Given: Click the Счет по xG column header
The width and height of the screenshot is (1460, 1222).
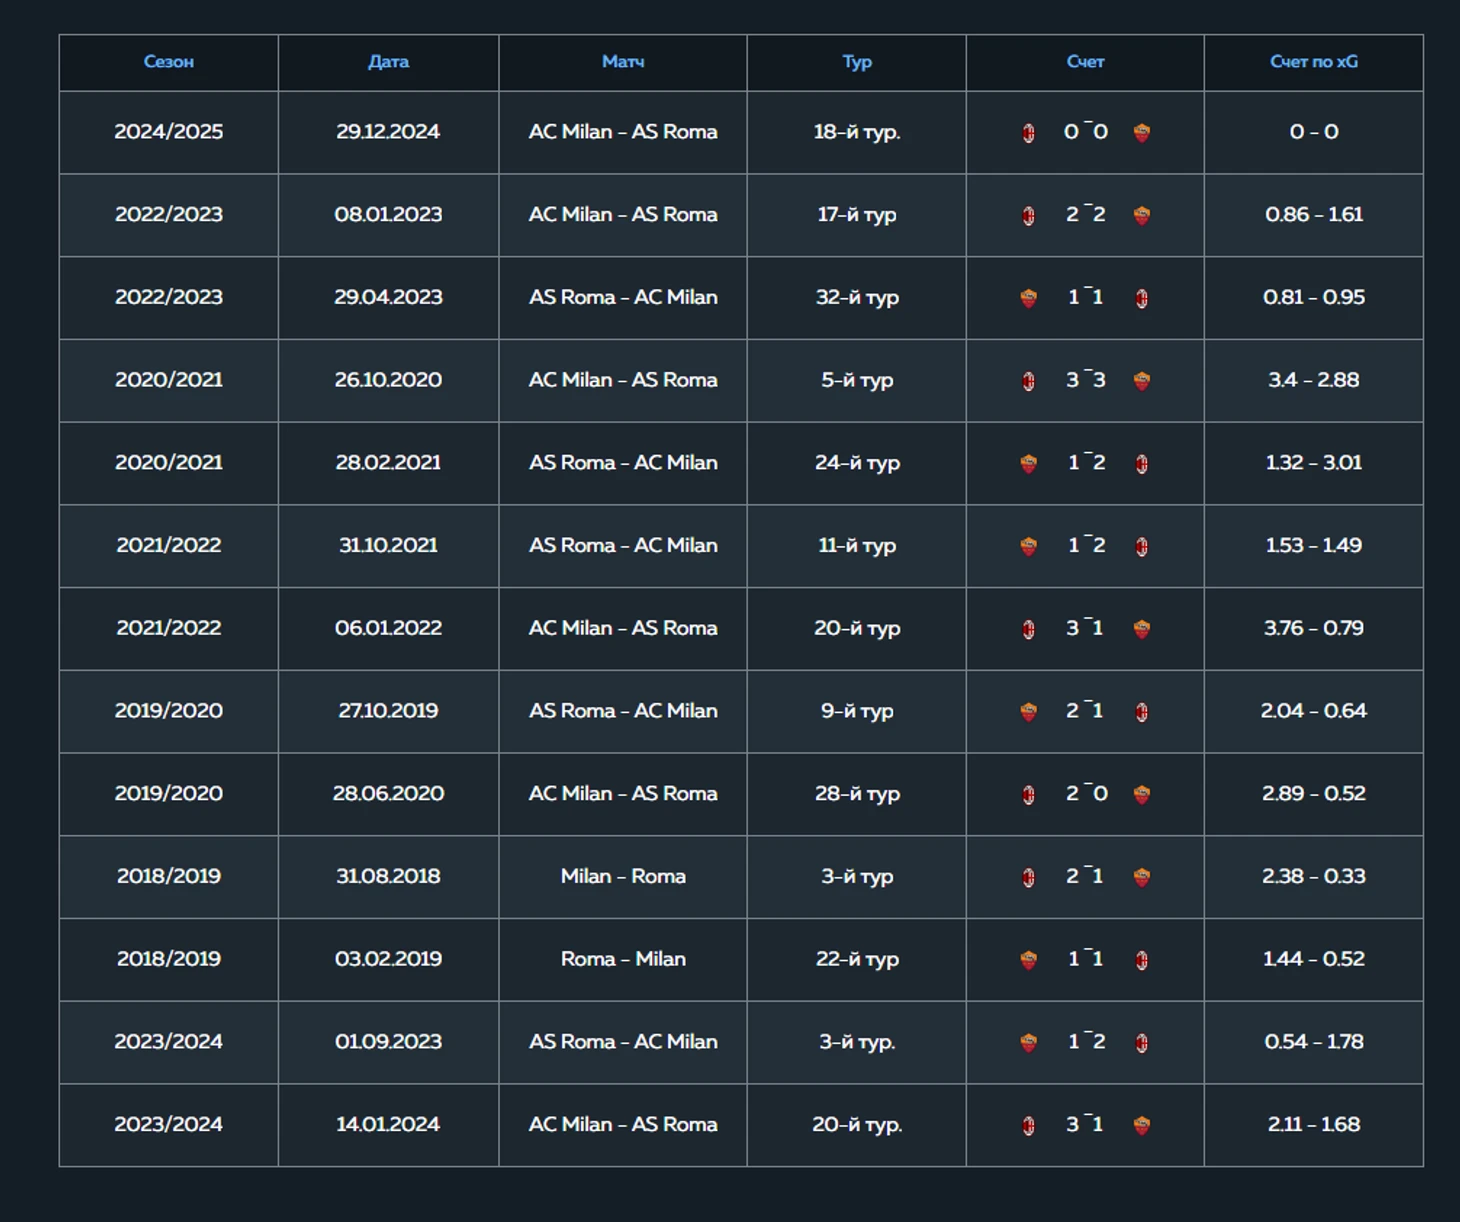Looking at the screenshot, I should 1314,62.
